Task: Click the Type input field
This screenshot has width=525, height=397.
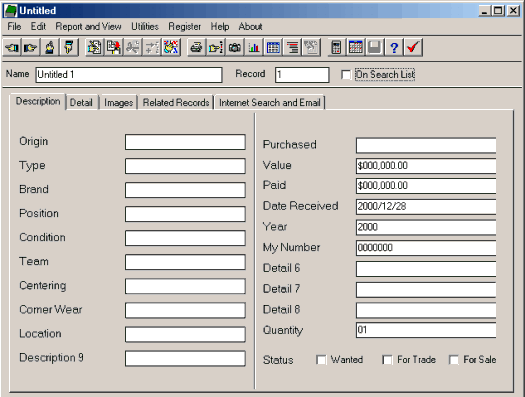Action: 185,166
